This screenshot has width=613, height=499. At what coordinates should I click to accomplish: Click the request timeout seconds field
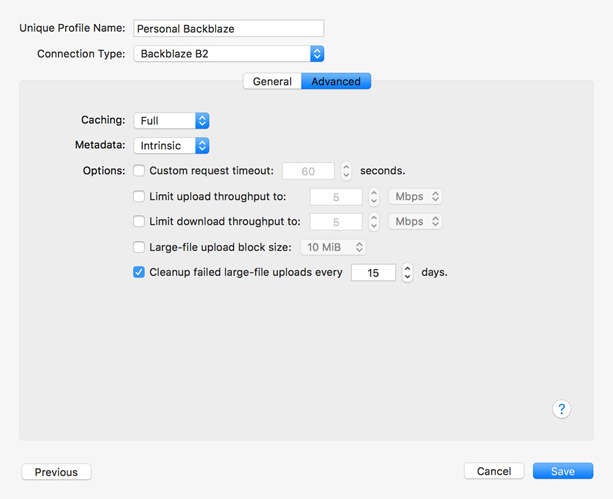point(308,171)
